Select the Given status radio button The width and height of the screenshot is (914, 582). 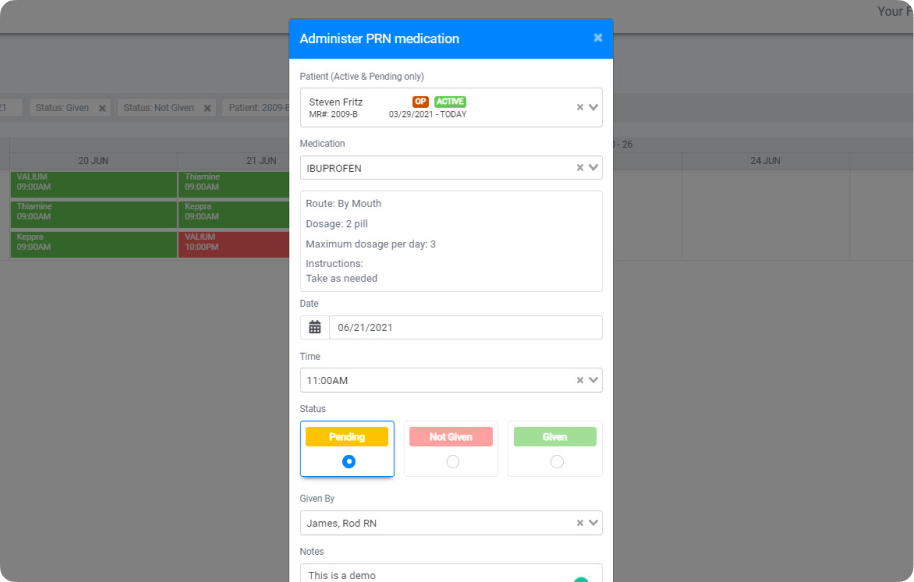click(x=557, y=461)
